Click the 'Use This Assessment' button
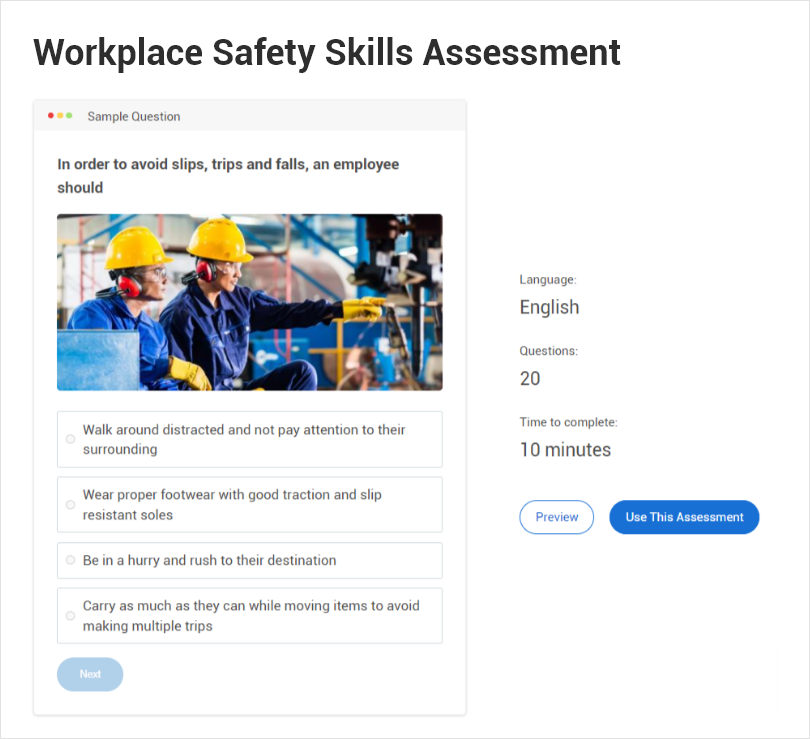The width and height of the screenshot is (810, 739). pyautogui.click(x=684, y=517)
